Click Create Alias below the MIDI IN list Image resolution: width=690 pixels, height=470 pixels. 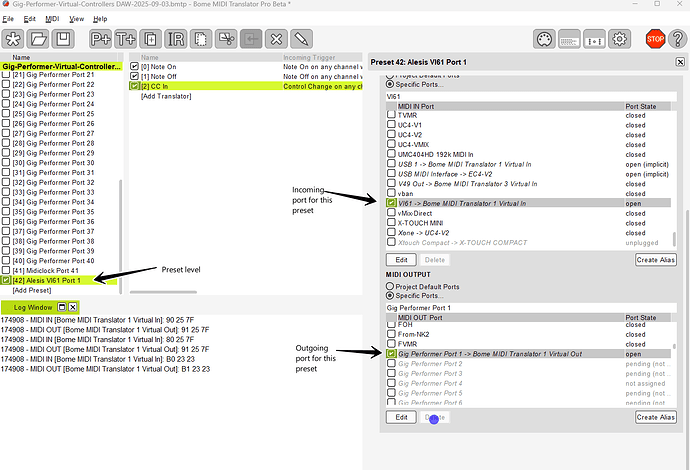(x=655, y=260)
